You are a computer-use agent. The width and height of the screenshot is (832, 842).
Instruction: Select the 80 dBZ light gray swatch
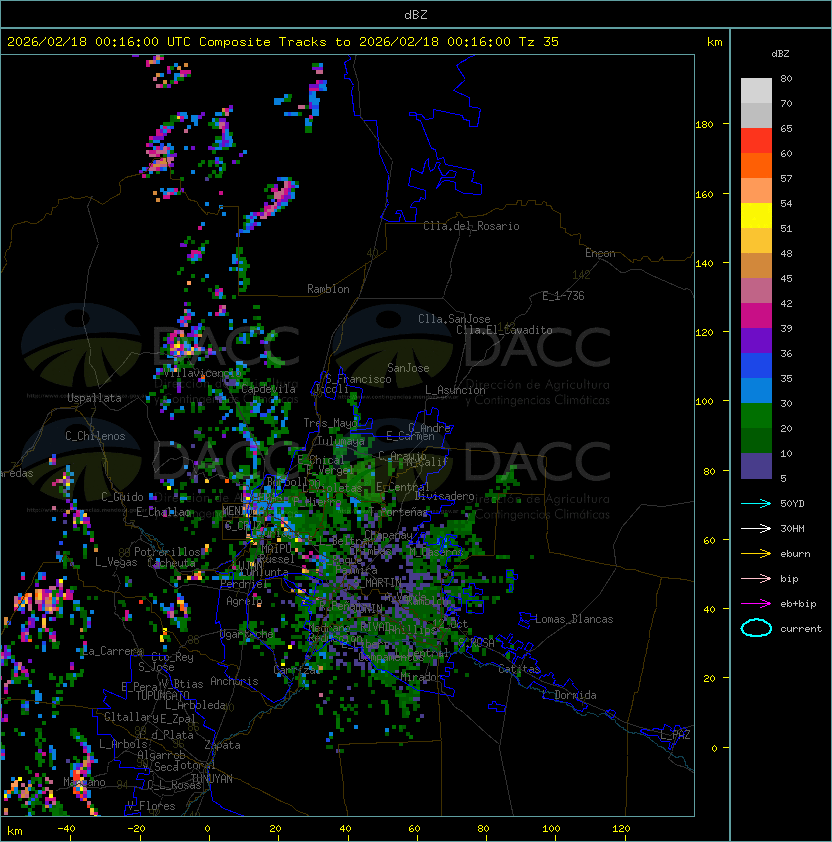click(x=756, y=90)
